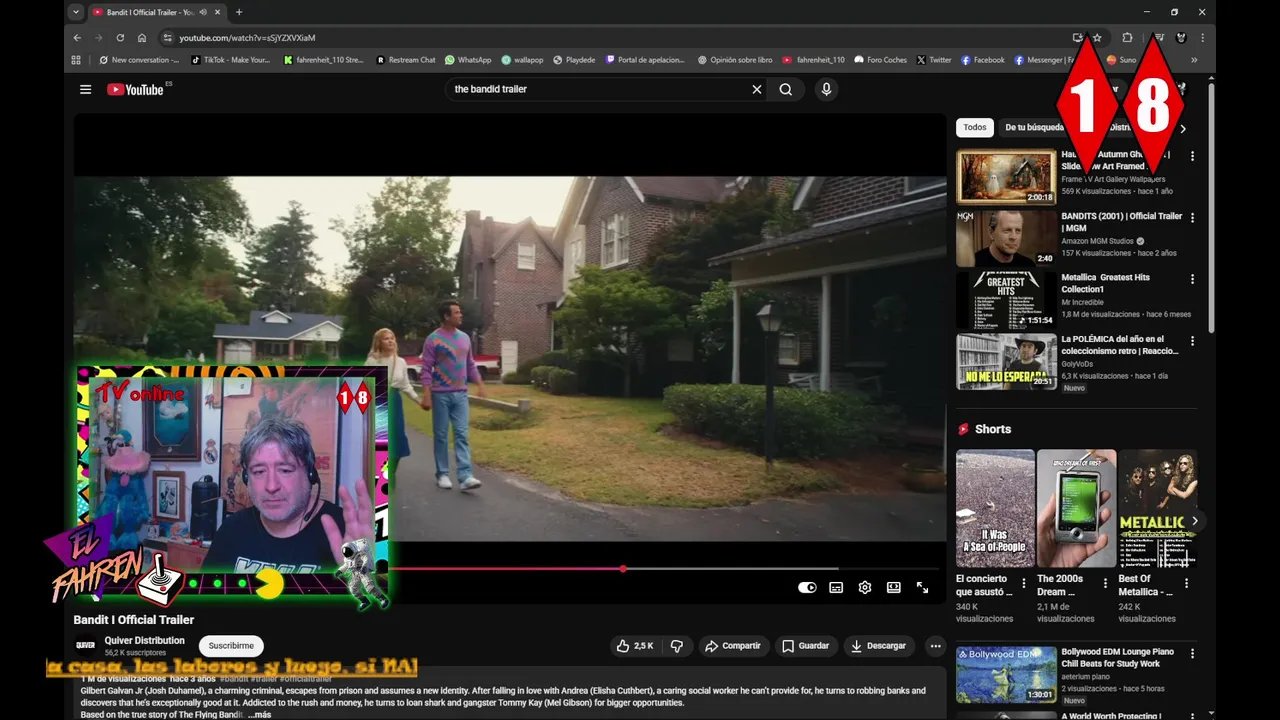Screen dimensions: 1280x720
Task: Reload the page
Action: coord(120,38)
